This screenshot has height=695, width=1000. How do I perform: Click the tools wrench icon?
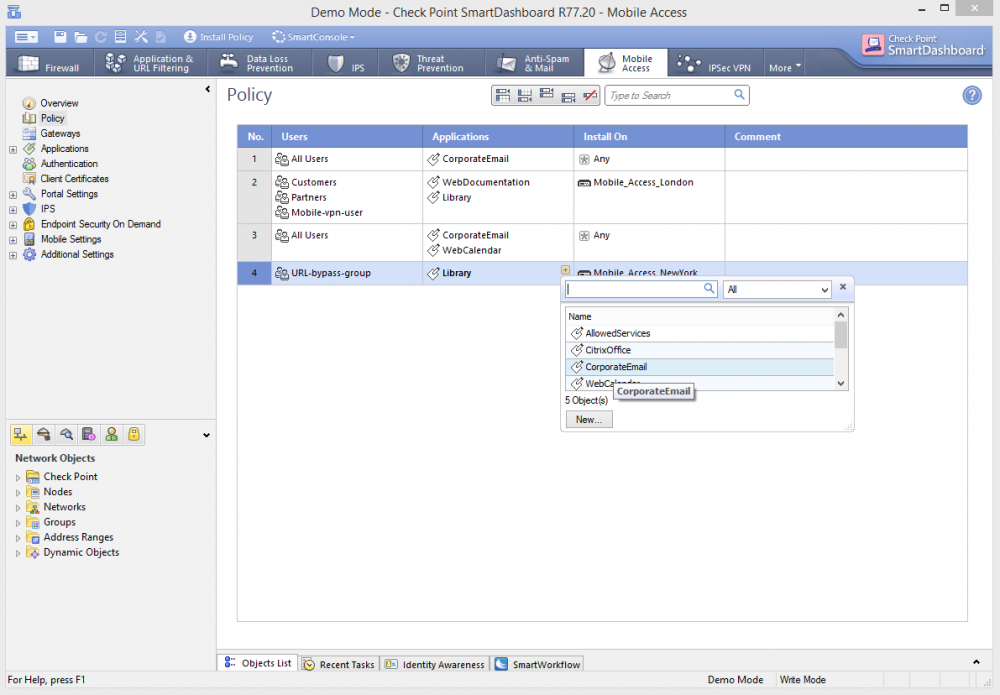[x=141, y=37]
